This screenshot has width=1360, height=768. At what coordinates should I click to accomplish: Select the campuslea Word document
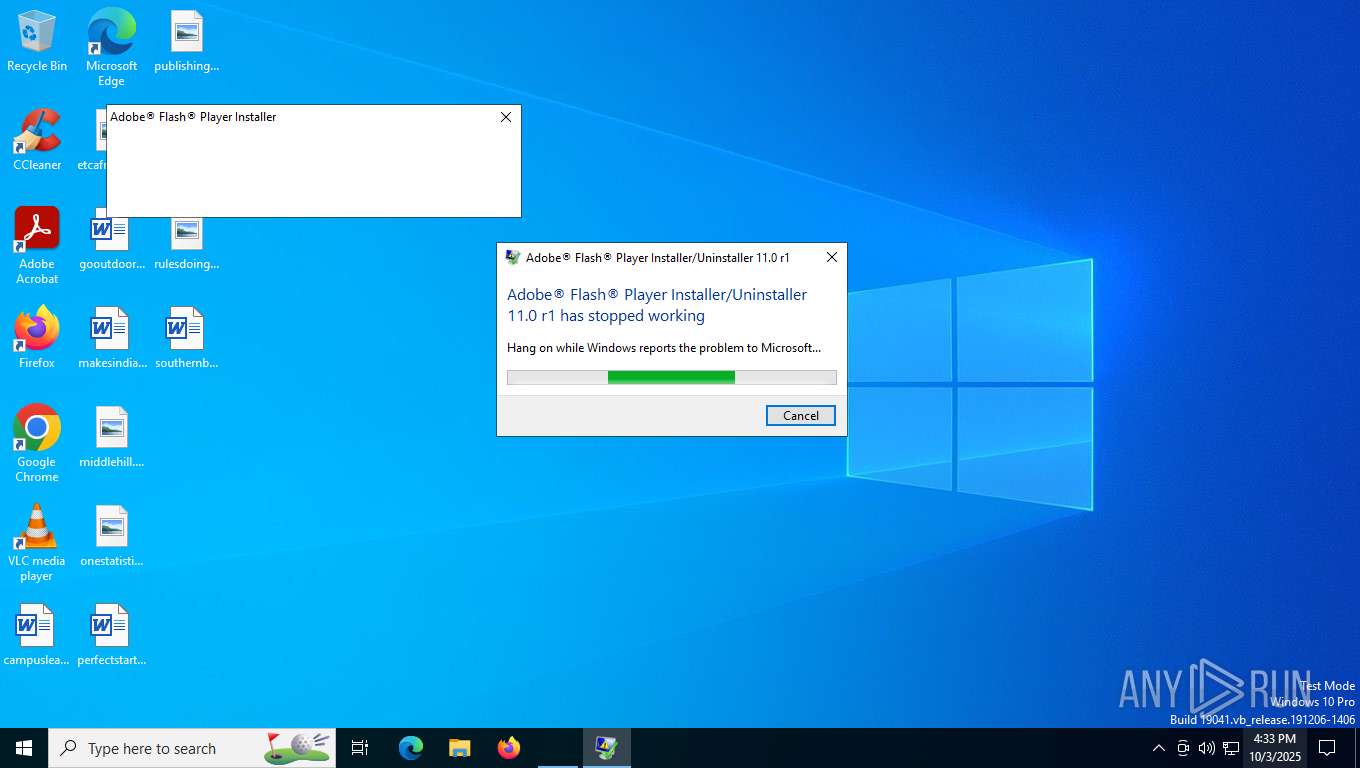(x=36, y=635)
